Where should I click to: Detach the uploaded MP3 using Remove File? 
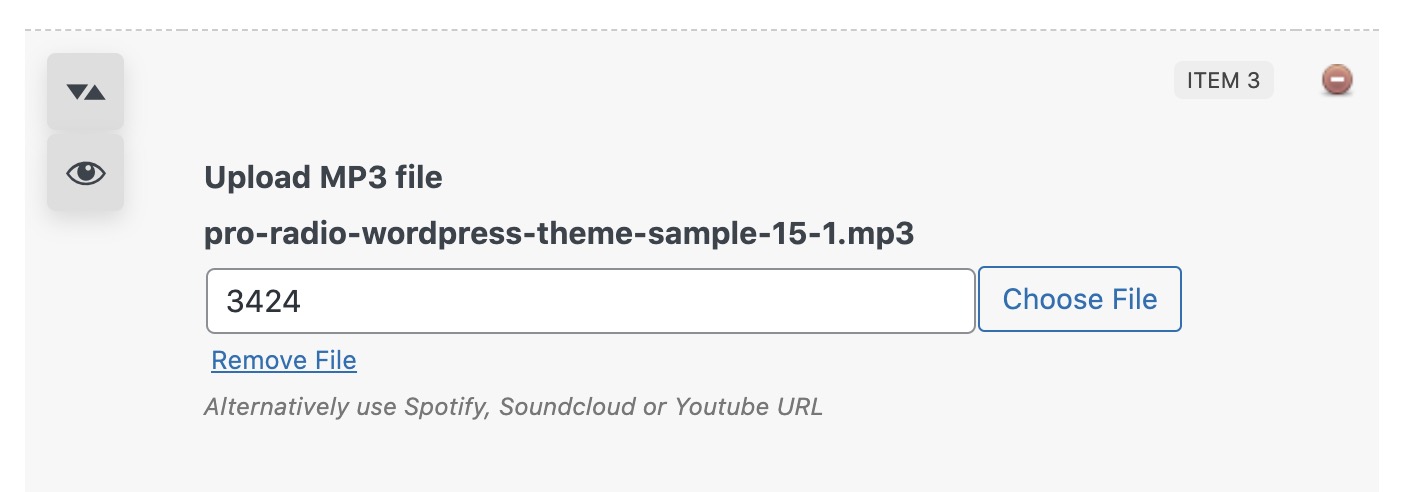pos(284,360)
